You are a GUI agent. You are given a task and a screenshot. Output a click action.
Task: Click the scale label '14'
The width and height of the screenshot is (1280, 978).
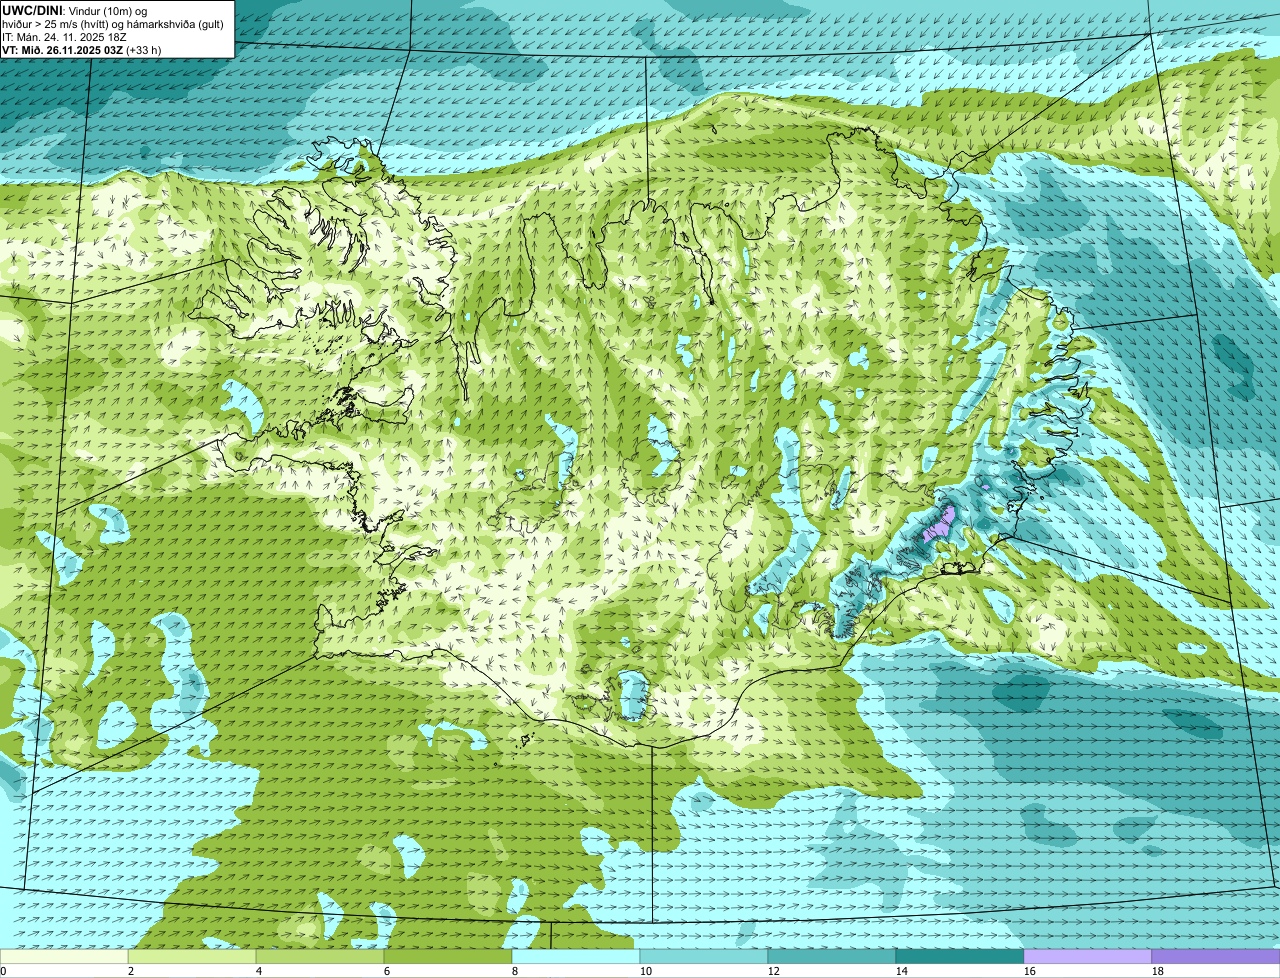pyautogui.click(x=902, y=971)
